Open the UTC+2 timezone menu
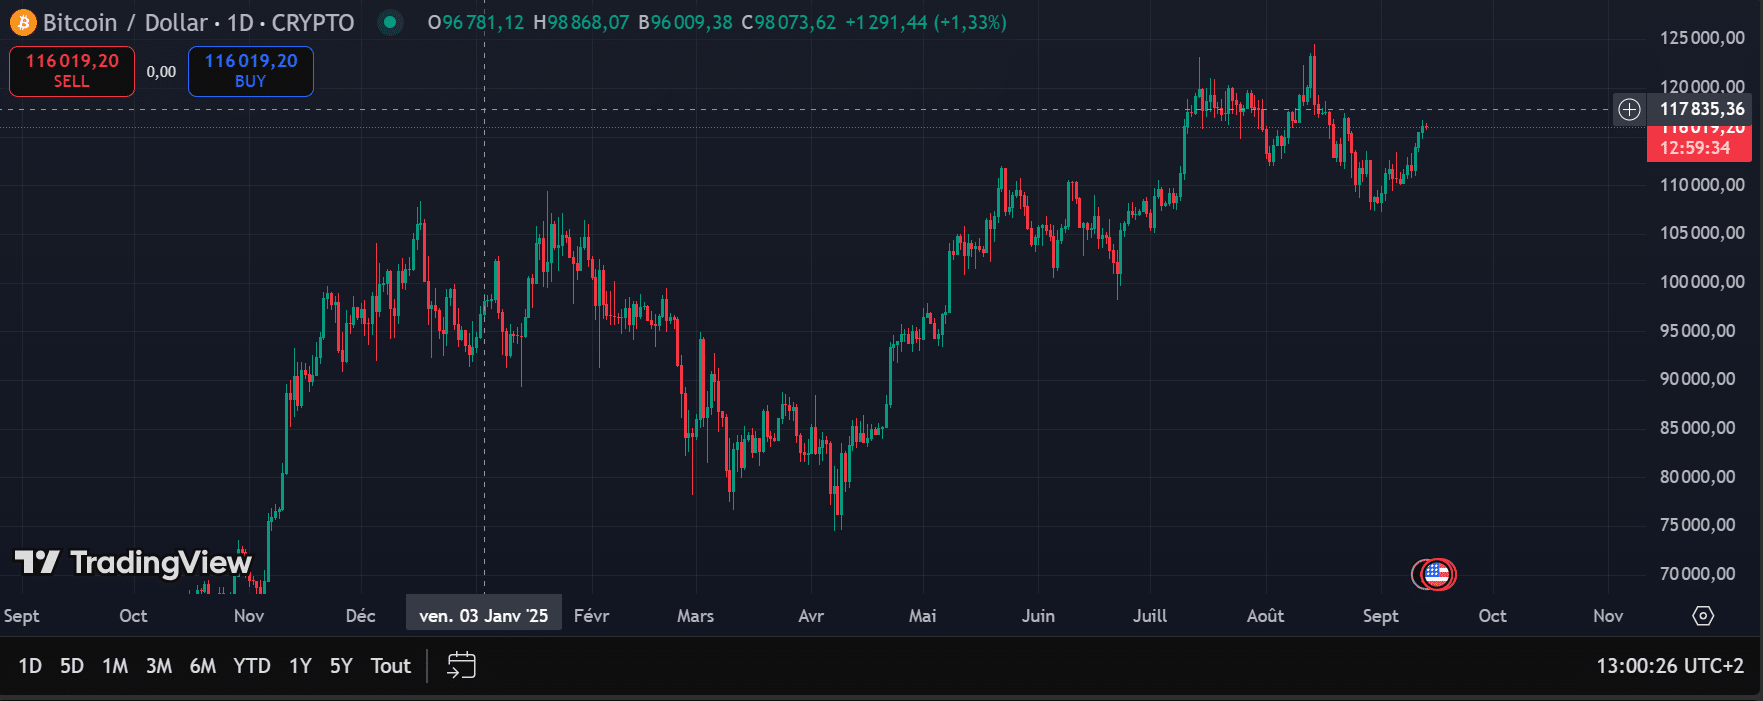 1669,666
